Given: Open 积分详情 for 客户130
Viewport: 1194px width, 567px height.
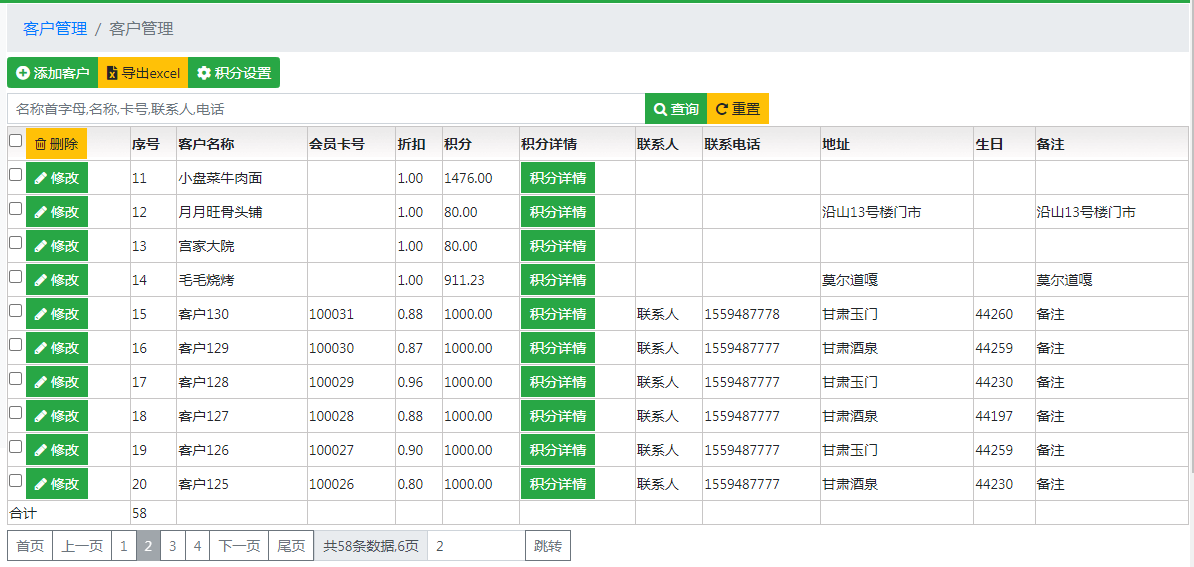Looking at the screenshot, I should point(557,314).
